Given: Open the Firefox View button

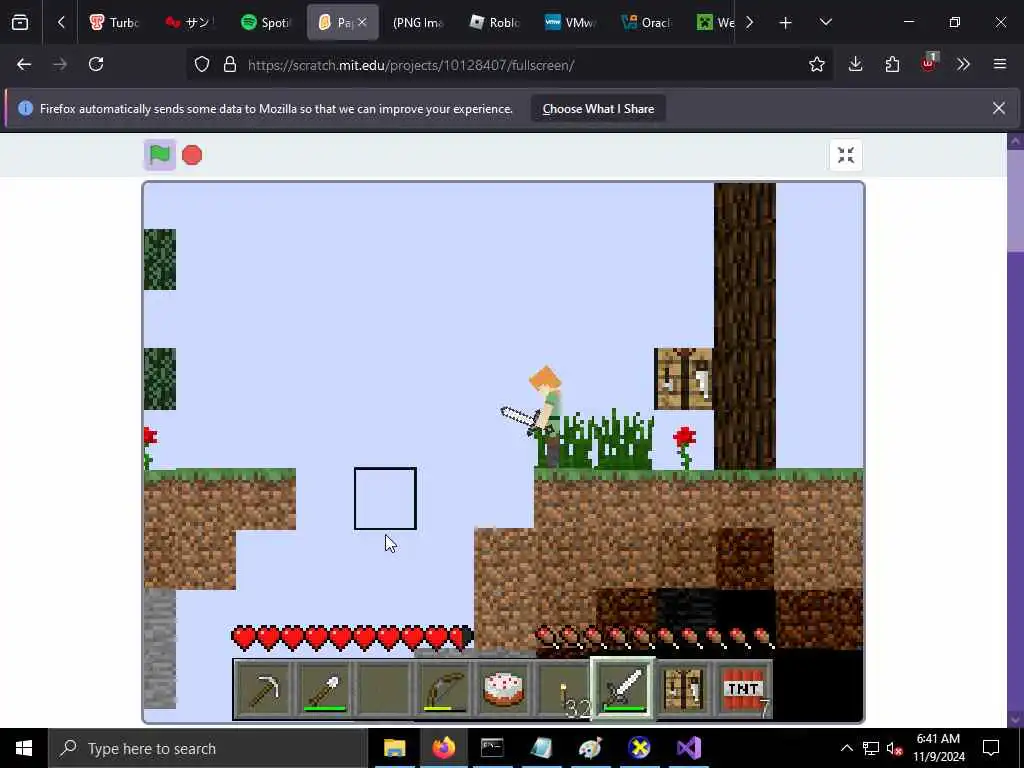Looking at the screenshot, I should coord(20,22).
